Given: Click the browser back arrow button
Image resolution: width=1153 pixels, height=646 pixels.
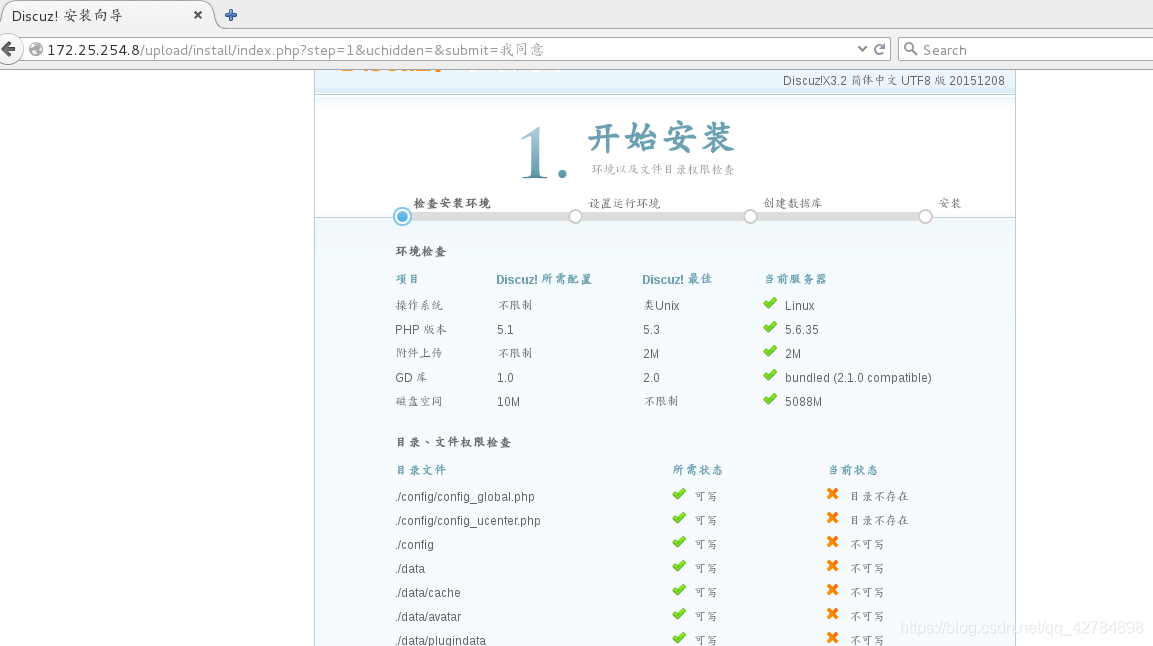Looking at the screenshot, I should click(x=9, y=49).
